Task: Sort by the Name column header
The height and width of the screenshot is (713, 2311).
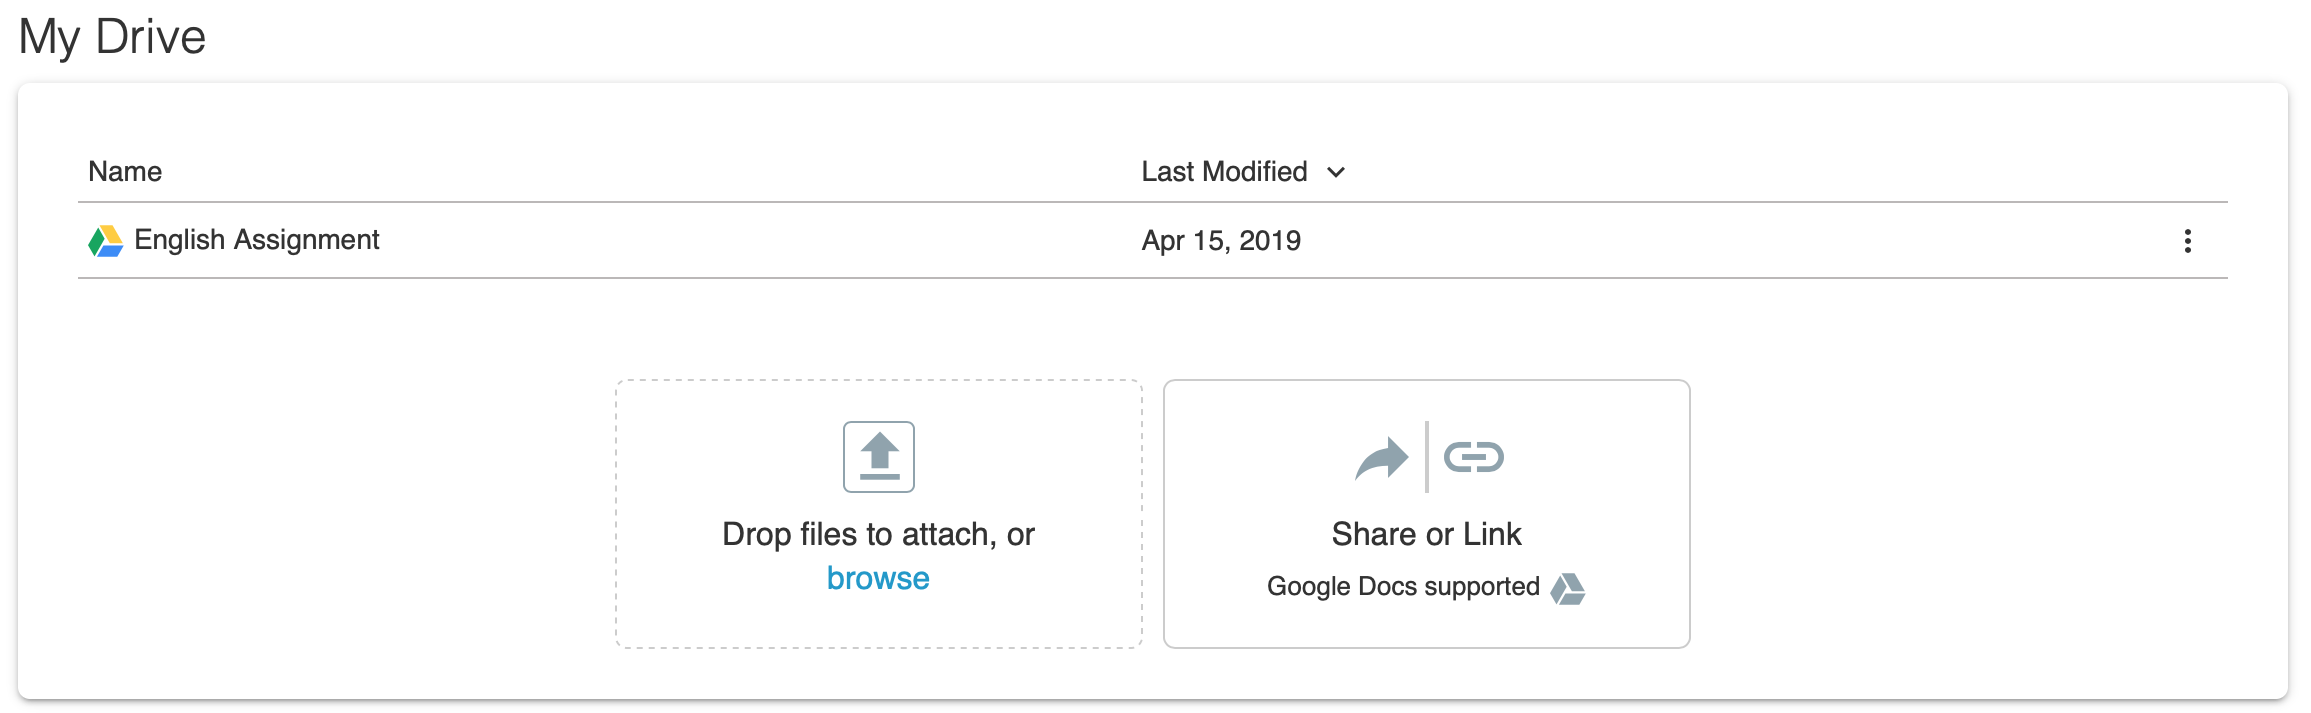Action: pyautogui.click(x=125, y=171)
